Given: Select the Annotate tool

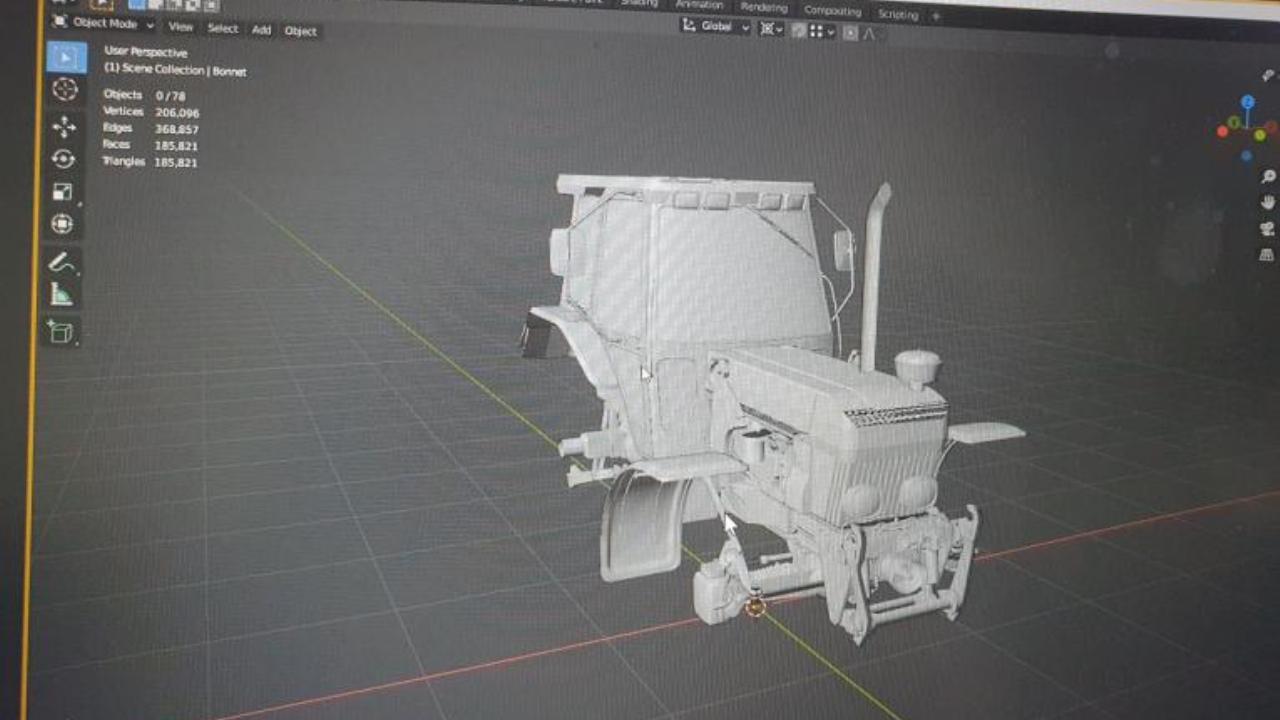Looking at the screenshot, I should [x=61, y=262].
